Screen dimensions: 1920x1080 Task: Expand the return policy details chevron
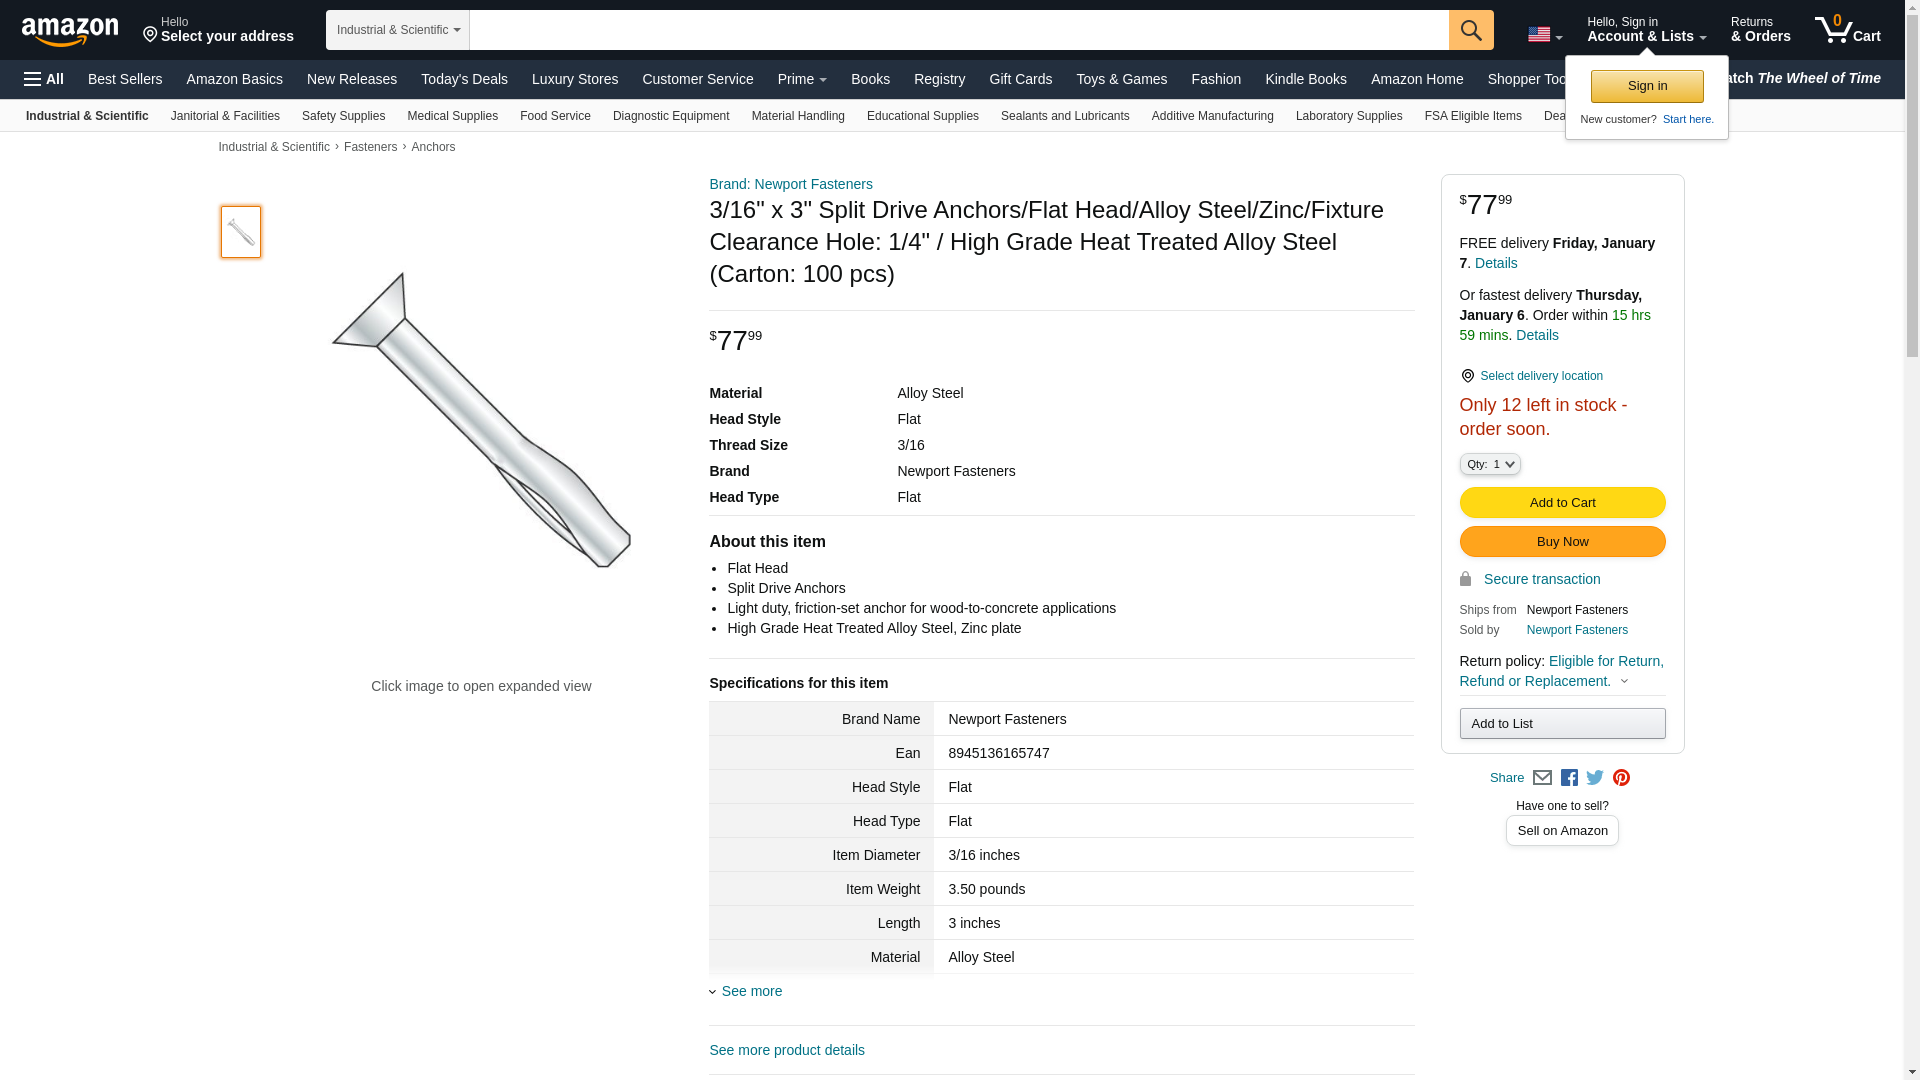tap(1624, 682)
